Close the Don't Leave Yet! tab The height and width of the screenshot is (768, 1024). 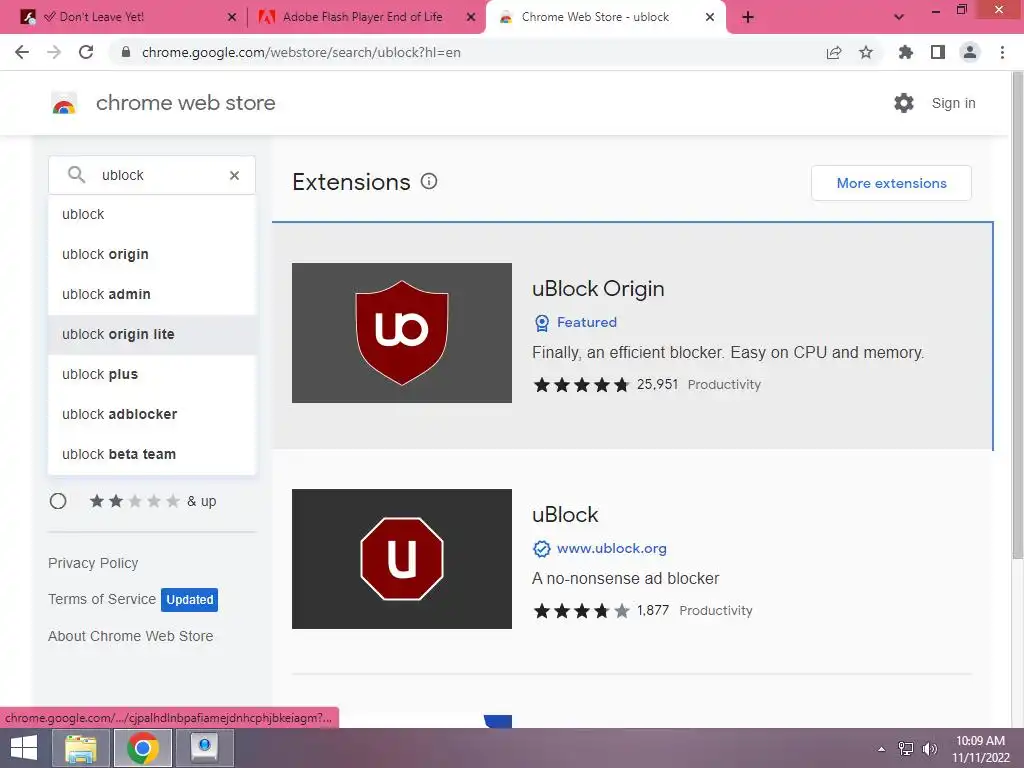pyautogui.click(x=232, y=17)
